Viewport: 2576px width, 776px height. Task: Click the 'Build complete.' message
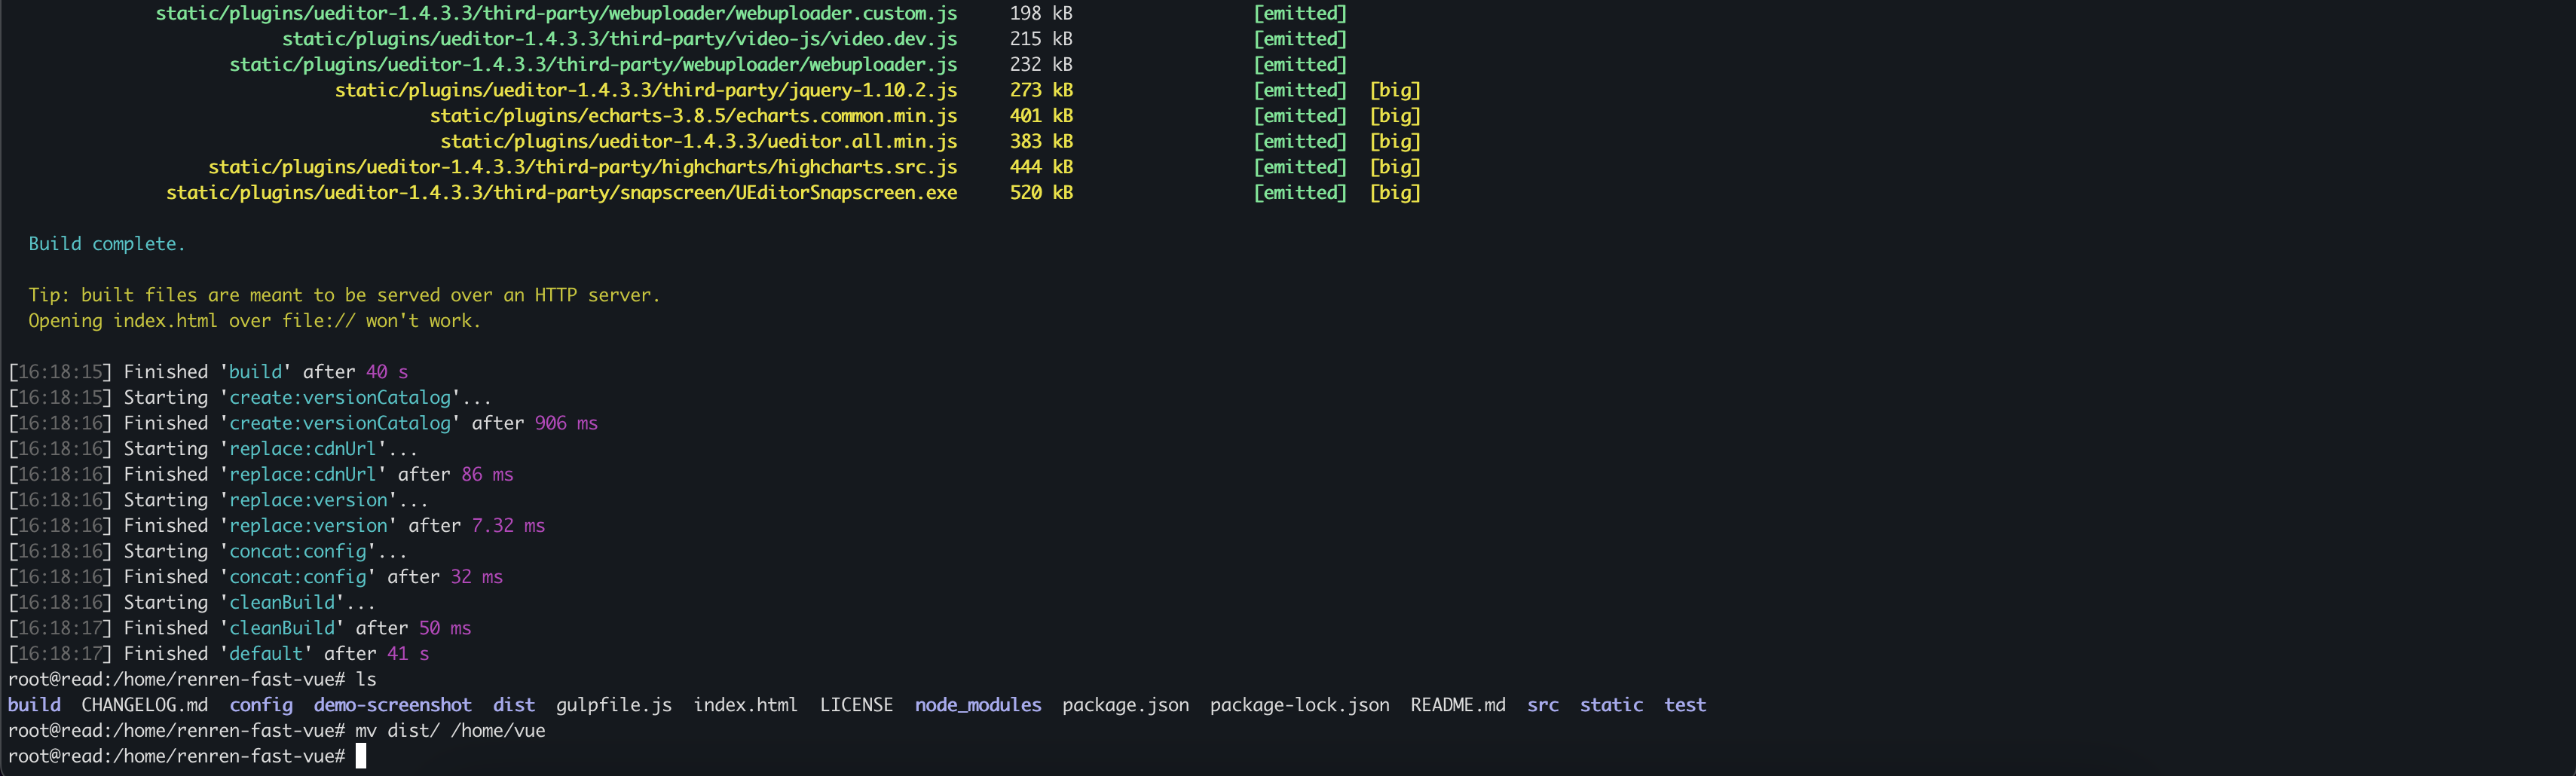click(x=107, y=244)
